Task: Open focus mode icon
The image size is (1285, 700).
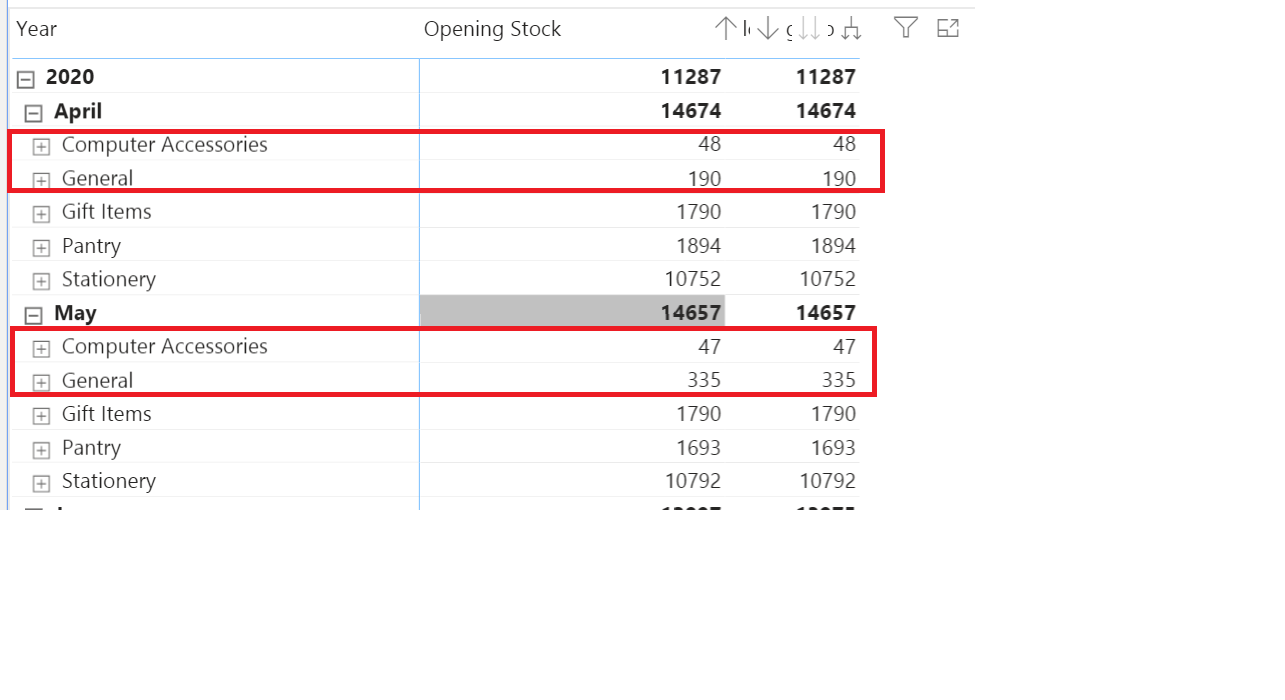Action: coord(948,28)
